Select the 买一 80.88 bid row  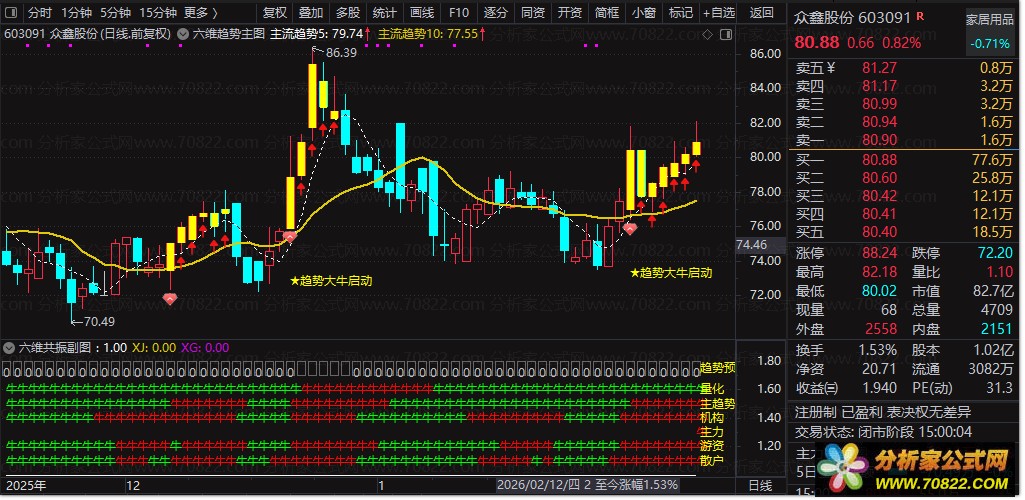pos(903,160)
